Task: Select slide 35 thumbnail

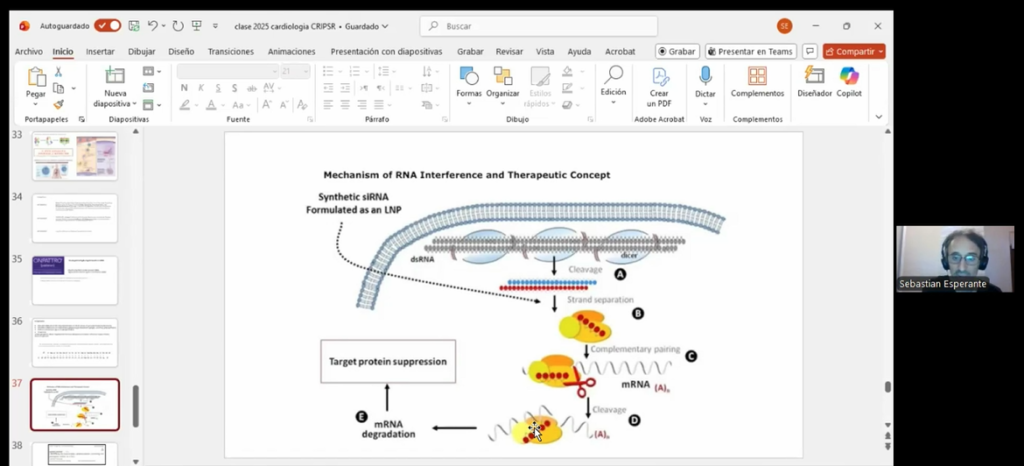Action: (x=75, y=280)
